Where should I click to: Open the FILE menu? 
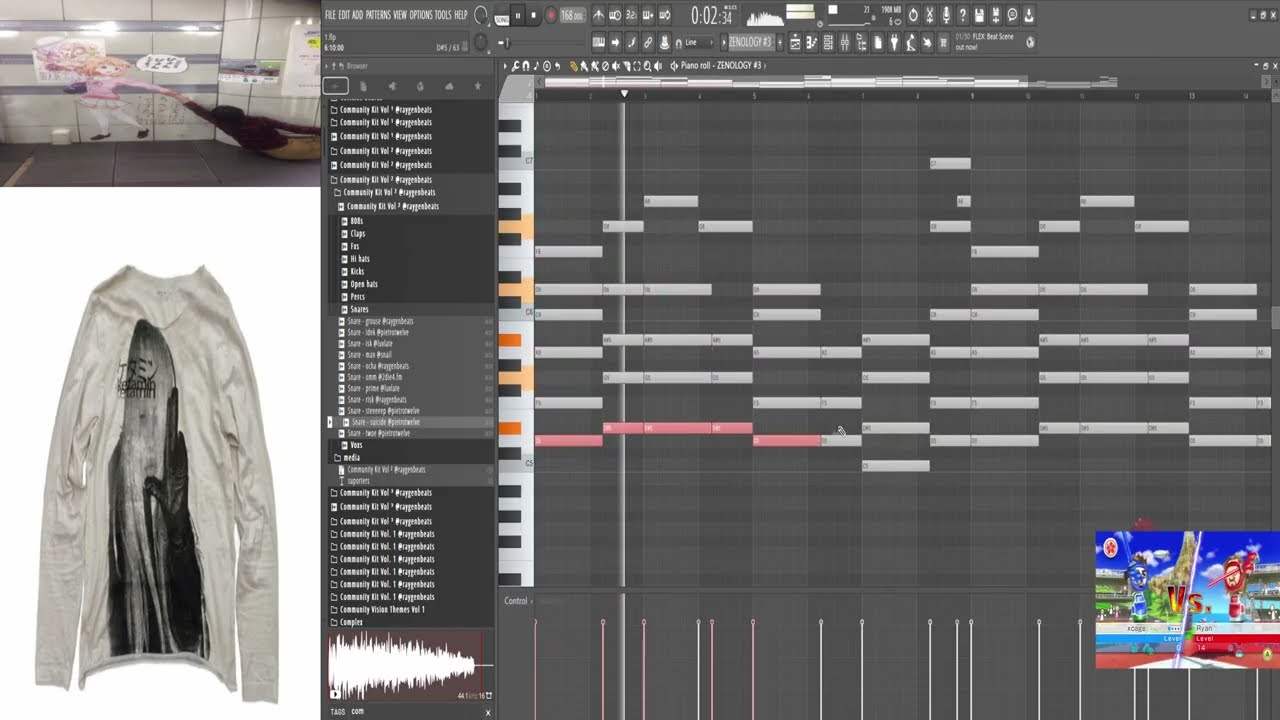330,15
